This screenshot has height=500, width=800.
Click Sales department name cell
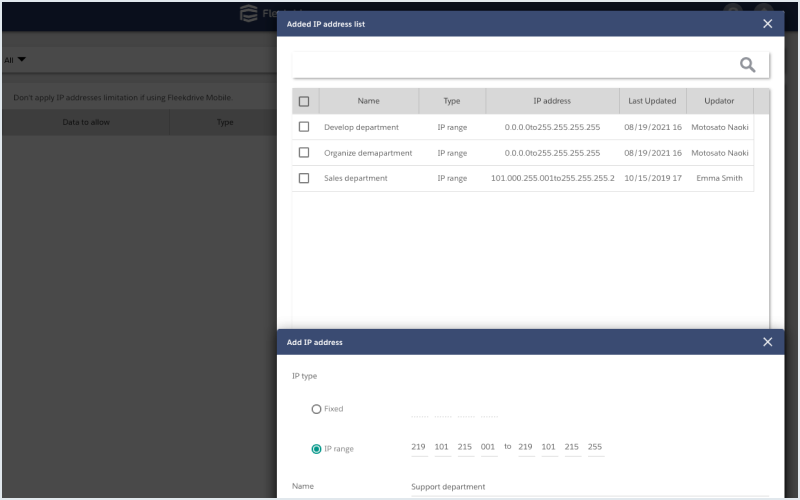coord(356,178)
